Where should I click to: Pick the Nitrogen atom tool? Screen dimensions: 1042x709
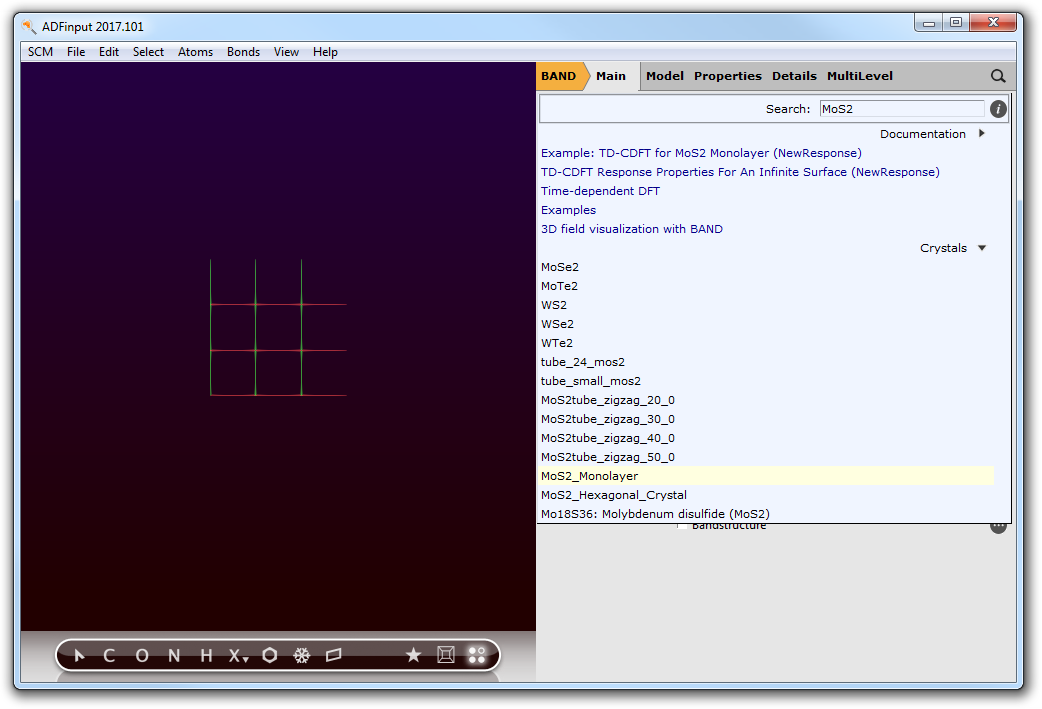[x=174, y=656]
